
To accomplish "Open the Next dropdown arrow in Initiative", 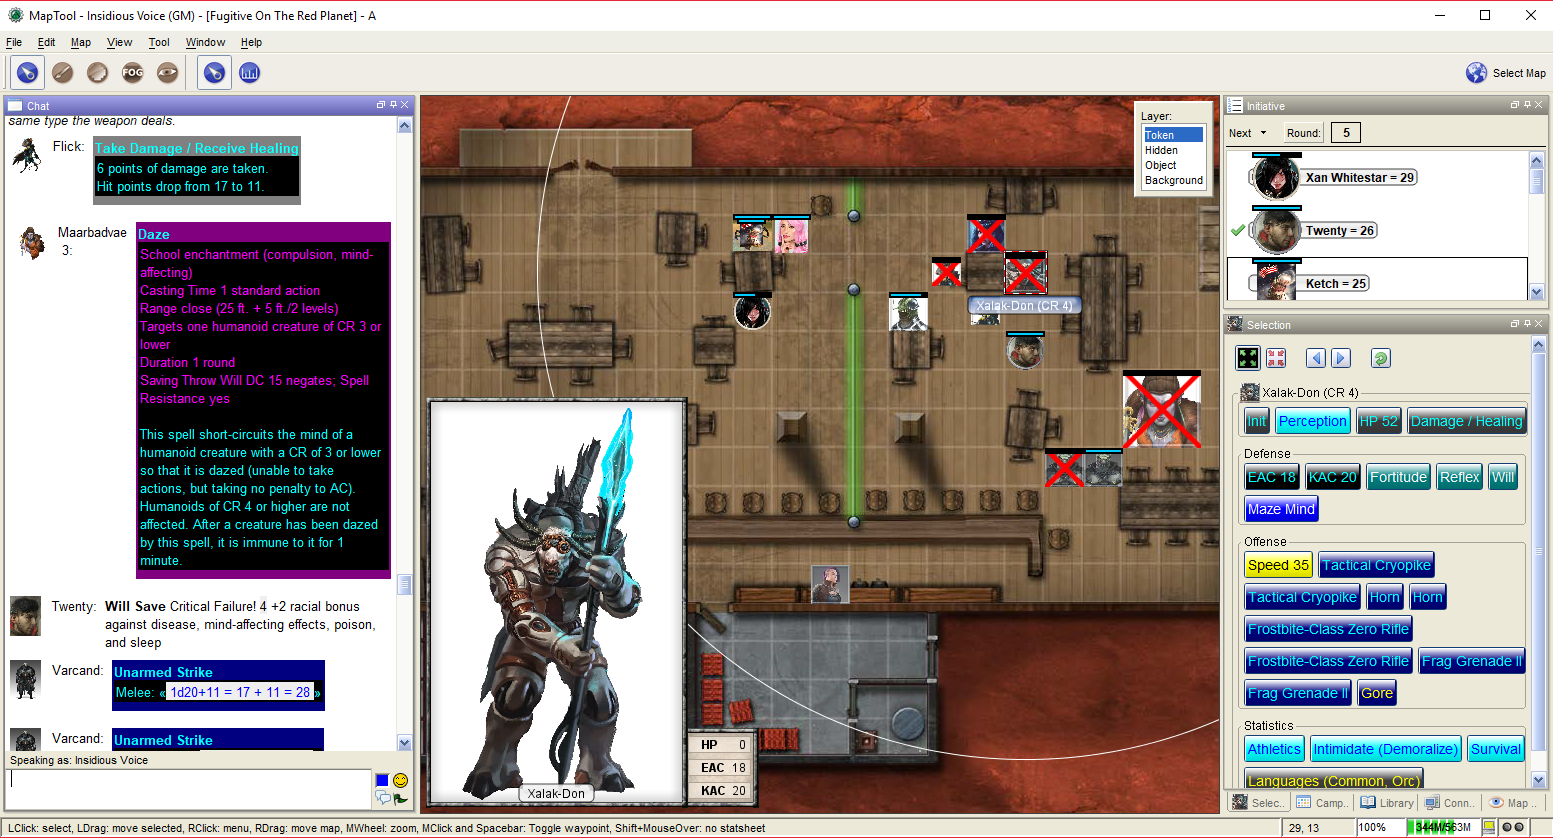I will coord(1263,133).
